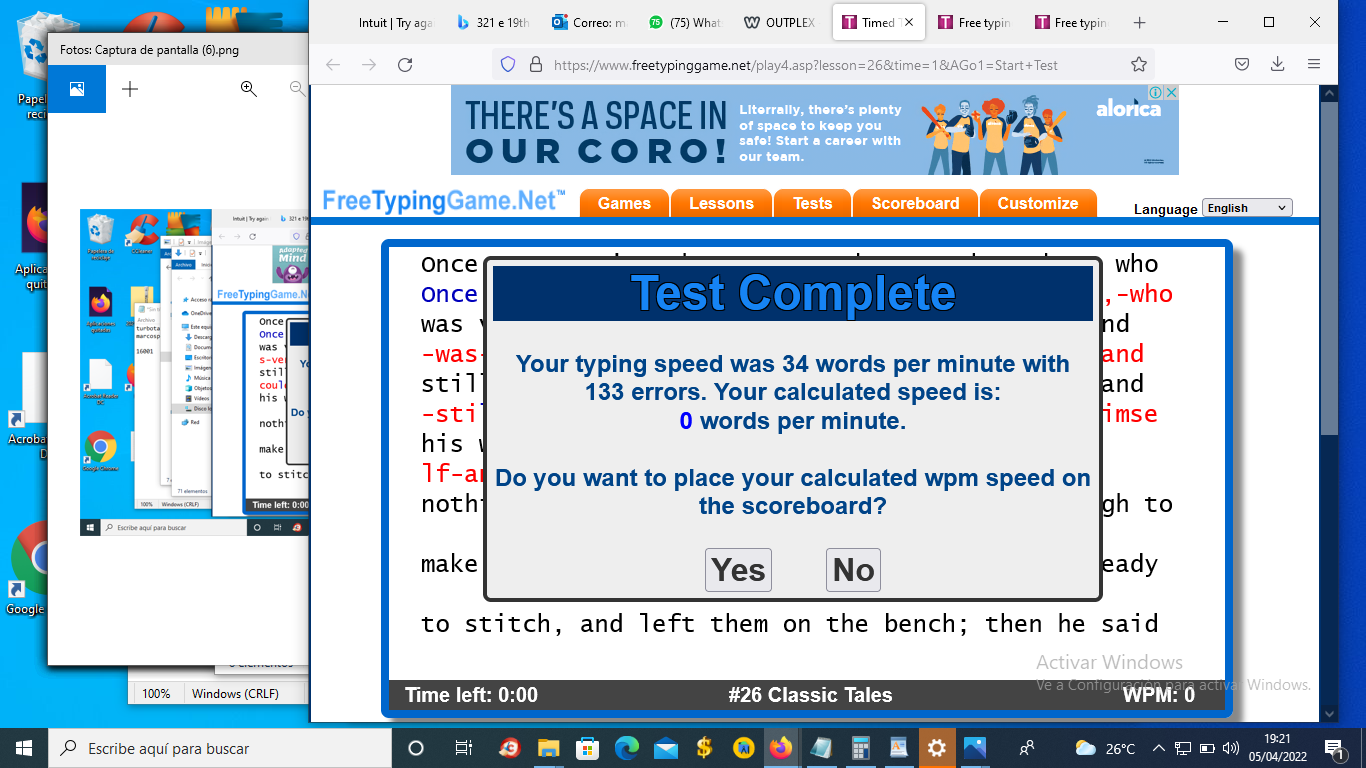Switch to the Correo Outlook tab
This screenshot has width=1366, height=768.
point(588,22)
